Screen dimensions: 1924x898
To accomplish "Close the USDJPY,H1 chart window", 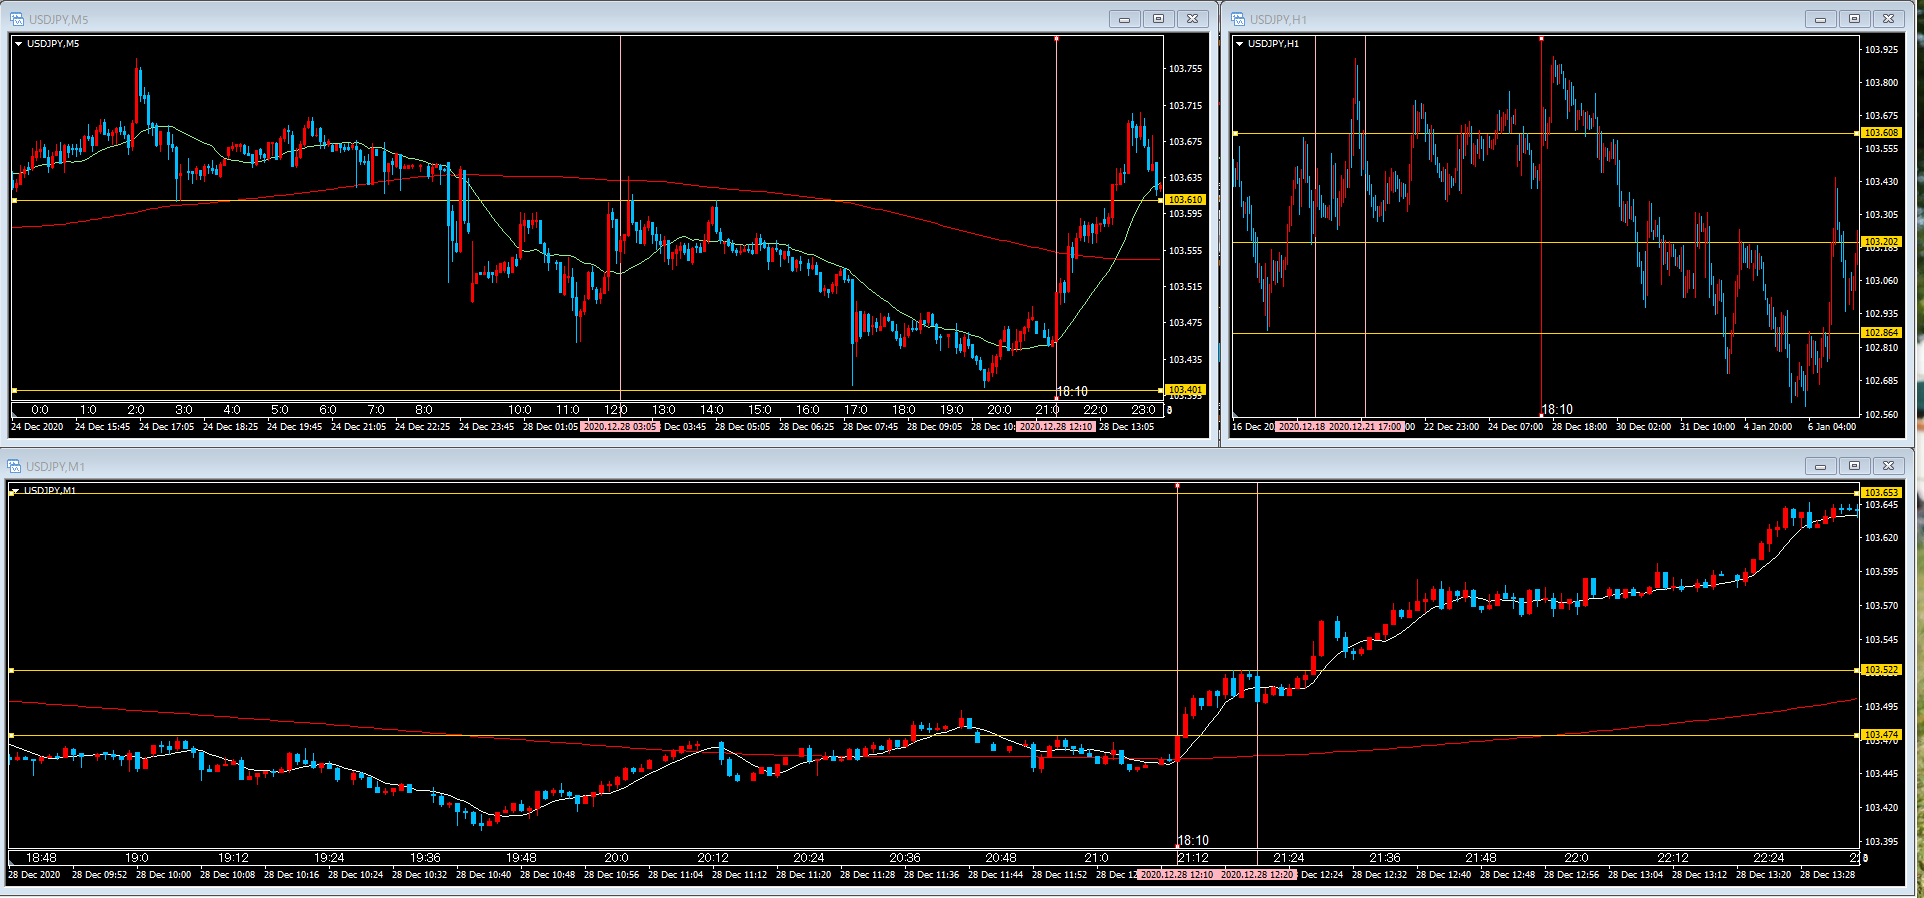I will pos(1888,19).
